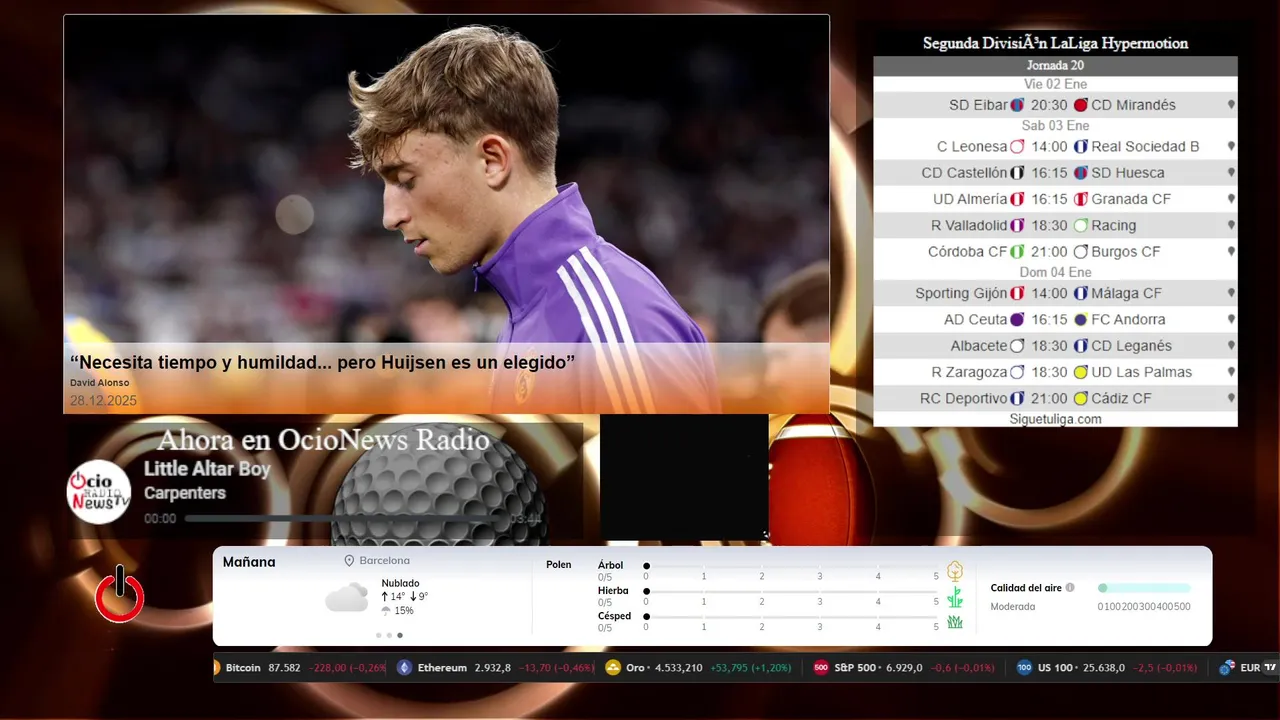Open venue pin for R Zaragoza match
Viewport: 1280px width, 720px height.
pos(1231,372)
